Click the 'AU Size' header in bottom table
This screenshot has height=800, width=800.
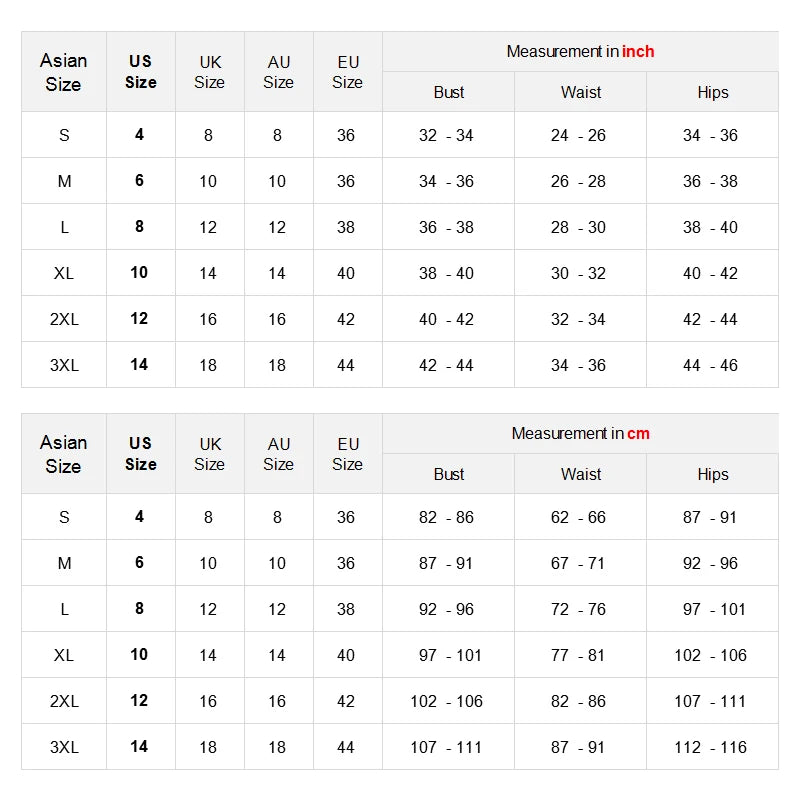point(279,454)
